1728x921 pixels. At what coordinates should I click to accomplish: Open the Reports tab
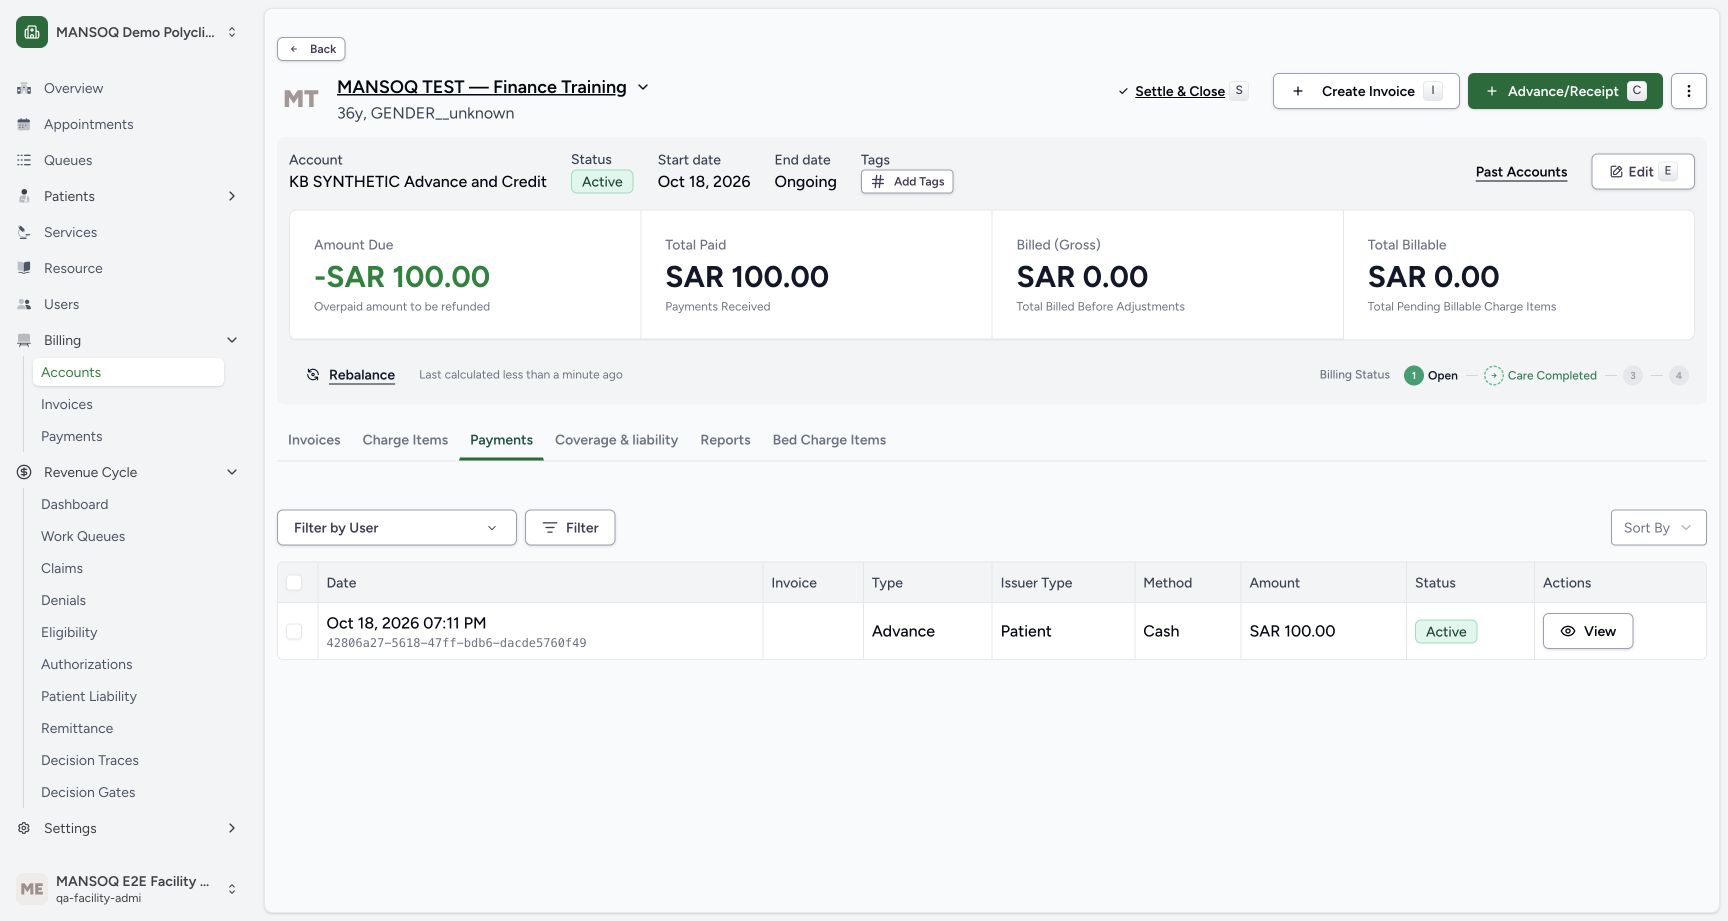coord(725,440)
